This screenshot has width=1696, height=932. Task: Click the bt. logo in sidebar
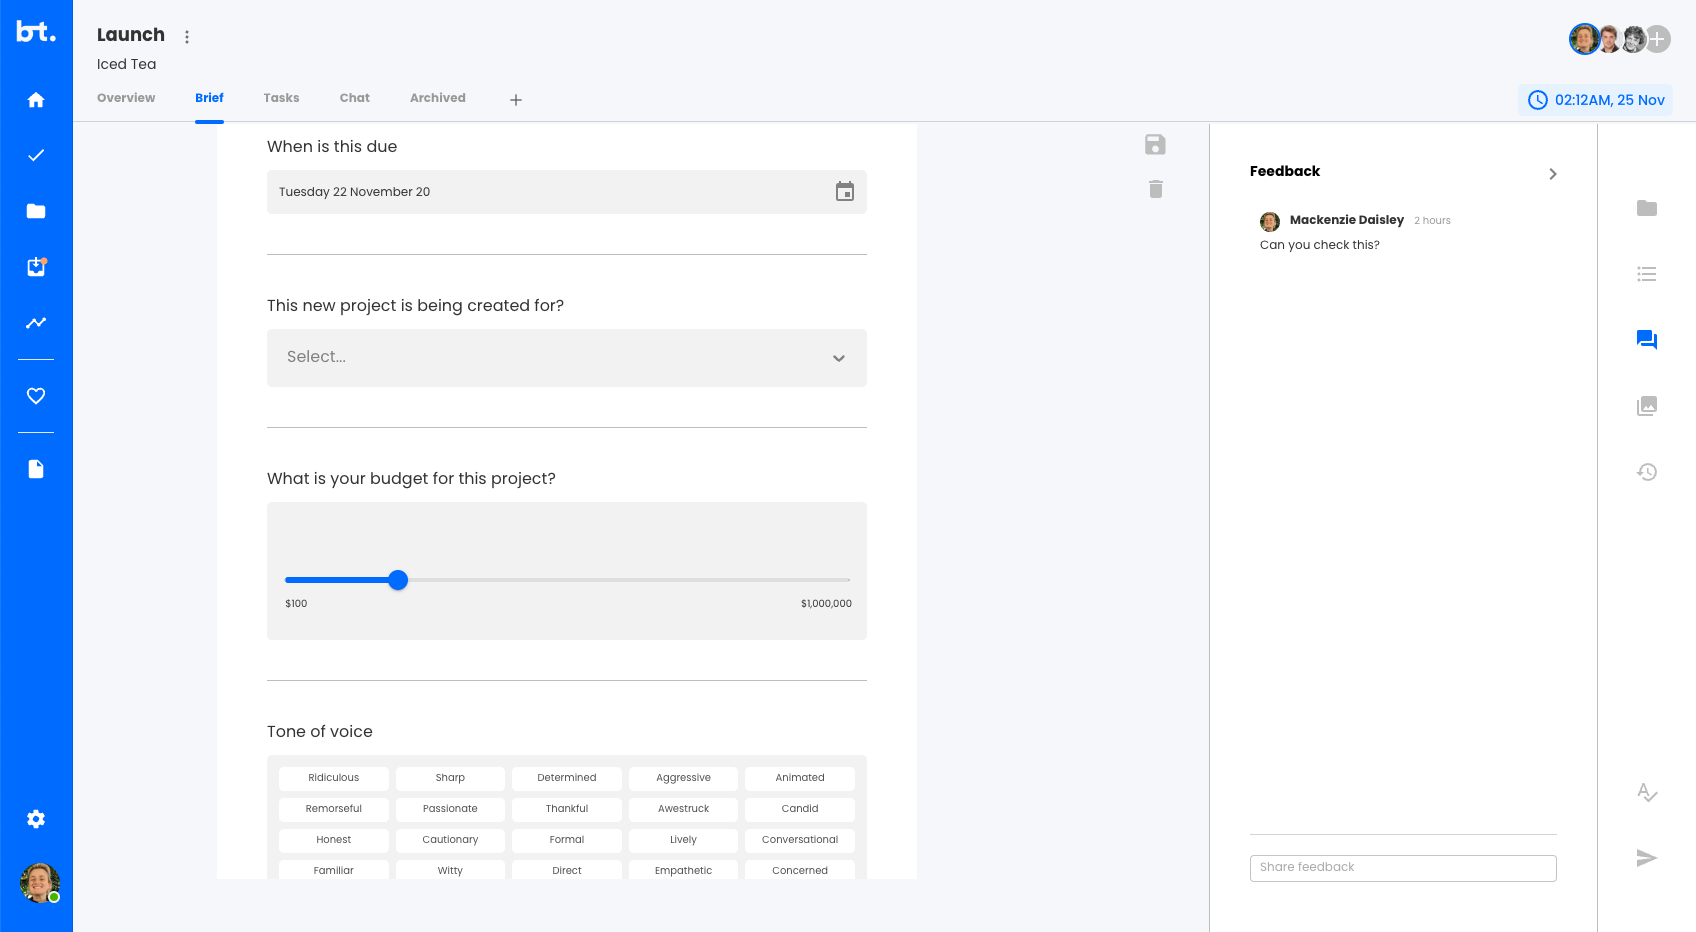[x=36, y=32]
